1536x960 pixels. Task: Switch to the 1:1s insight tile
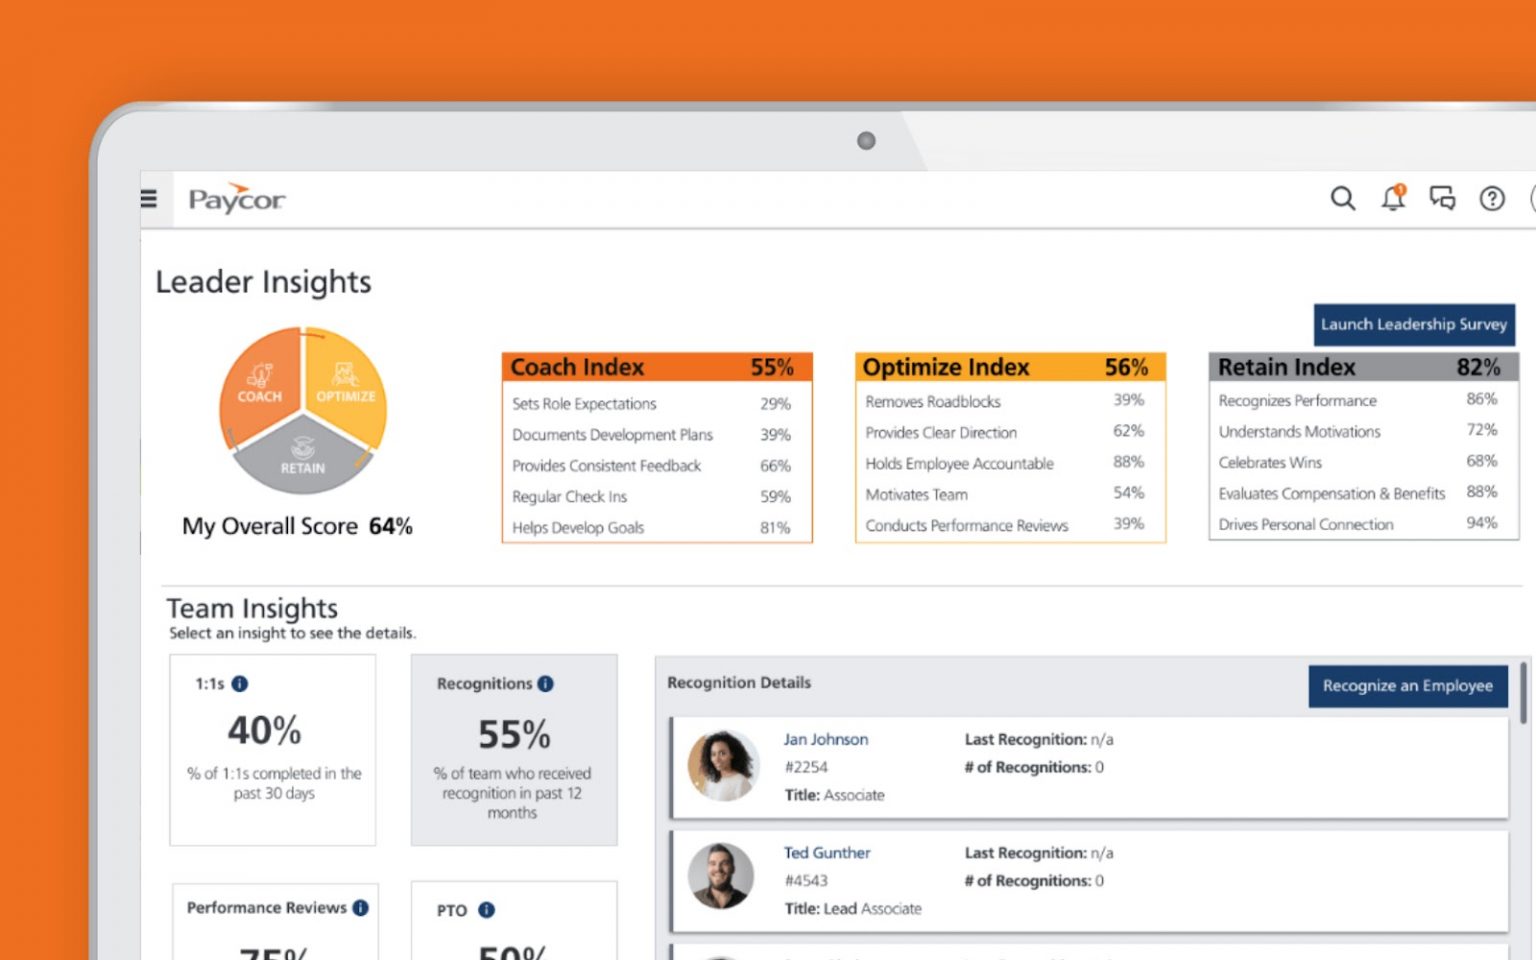tap(272, 750)
